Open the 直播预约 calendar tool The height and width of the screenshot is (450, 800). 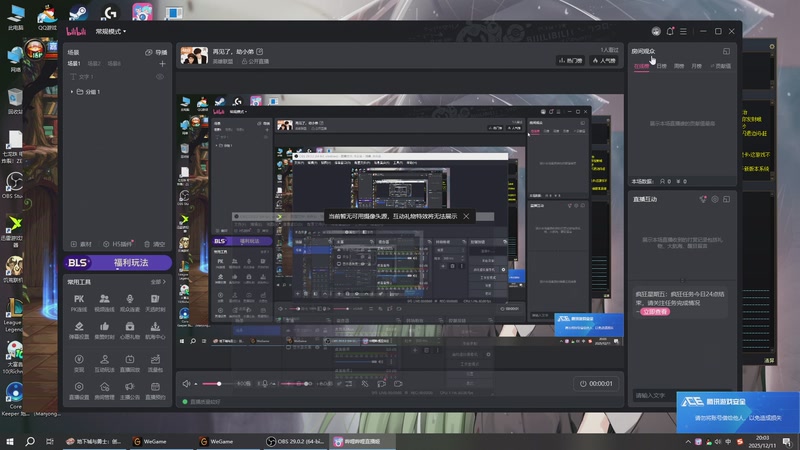(155, 390)
